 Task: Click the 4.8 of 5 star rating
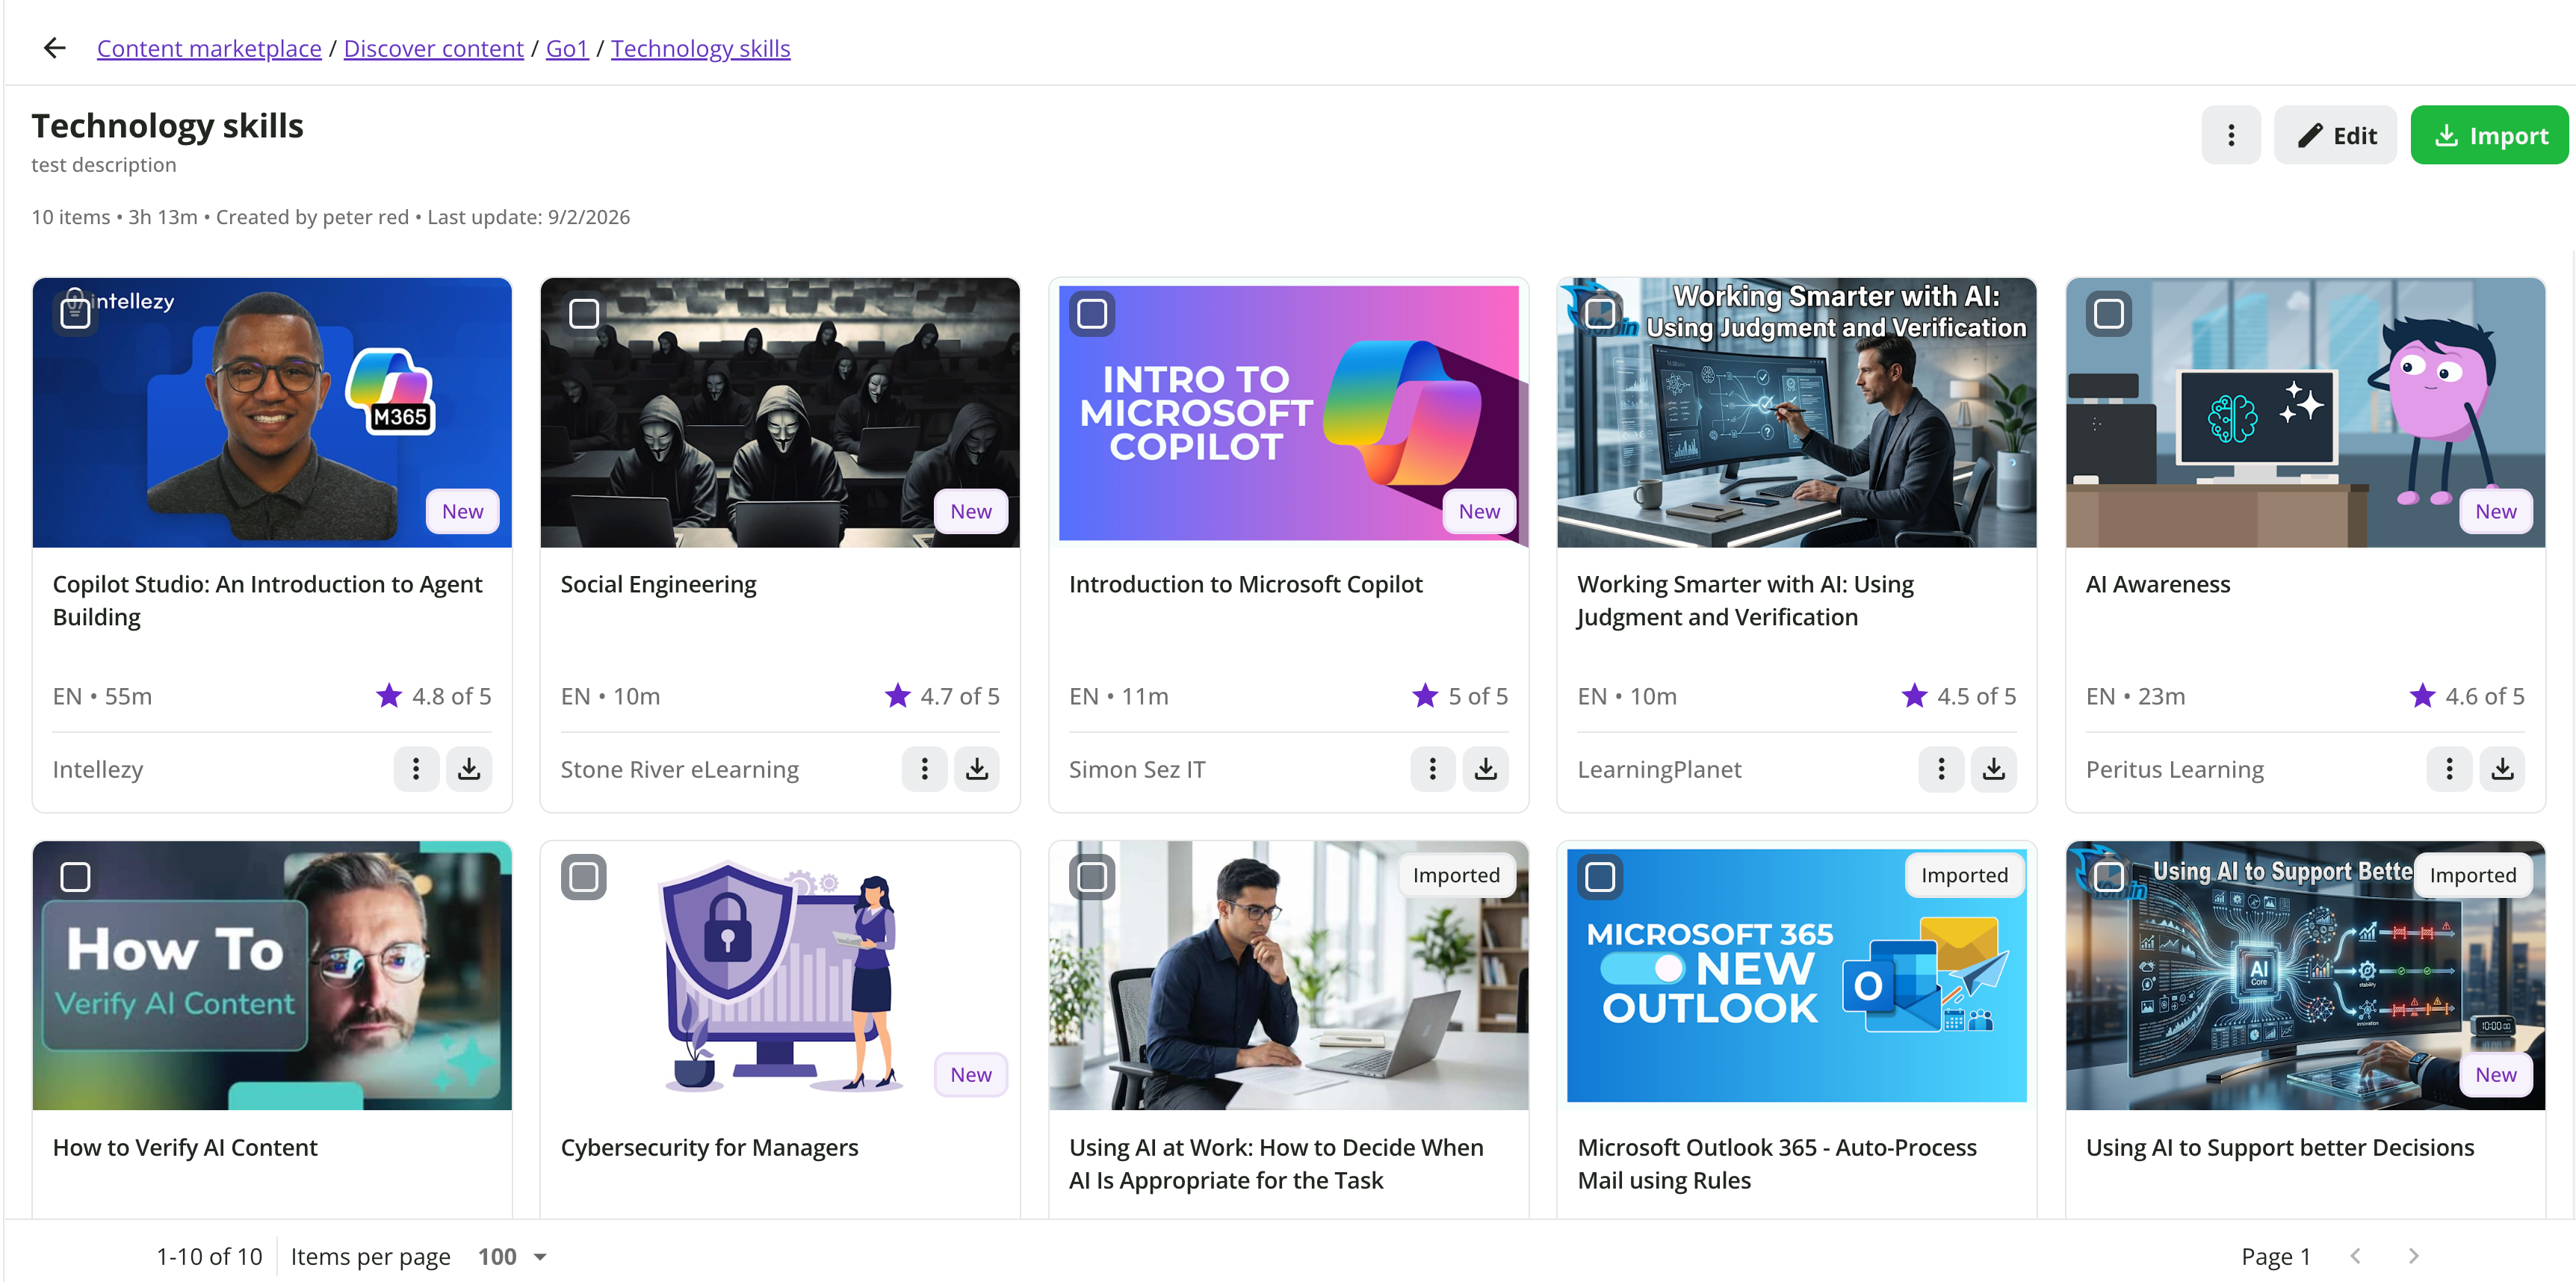(434, 696)
